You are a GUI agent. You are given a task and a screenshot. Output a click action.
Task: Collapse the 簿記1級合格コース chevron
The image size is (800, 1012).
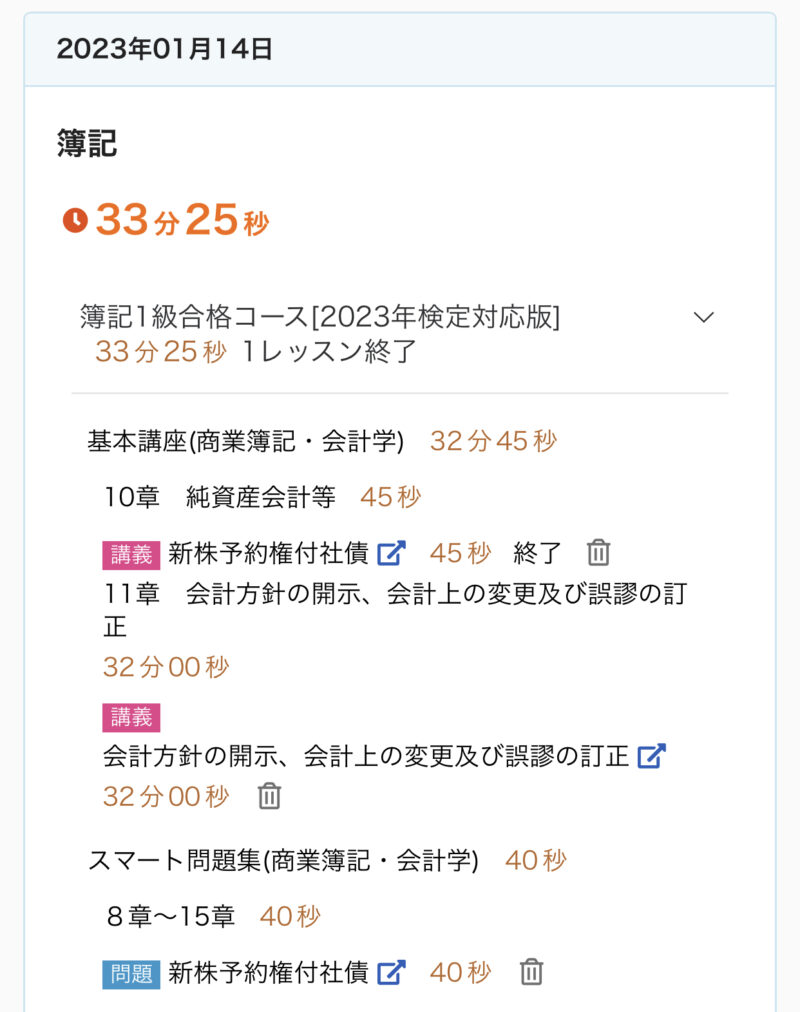pos(704,317)
